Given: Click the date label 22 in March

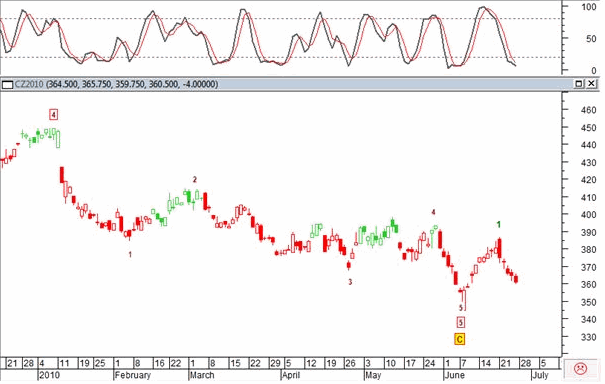Looking at the screenshot, I should [255, 364].
